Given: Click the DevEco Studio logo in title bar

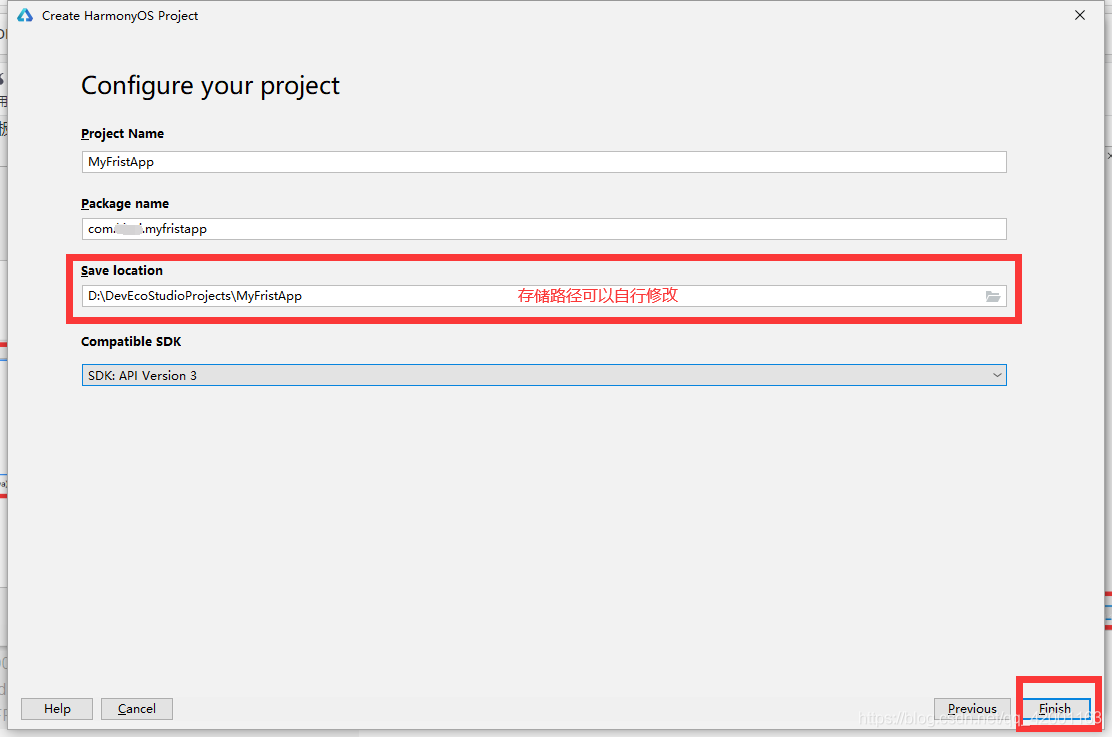Looking at the screenshot, I should coord(25,15).
